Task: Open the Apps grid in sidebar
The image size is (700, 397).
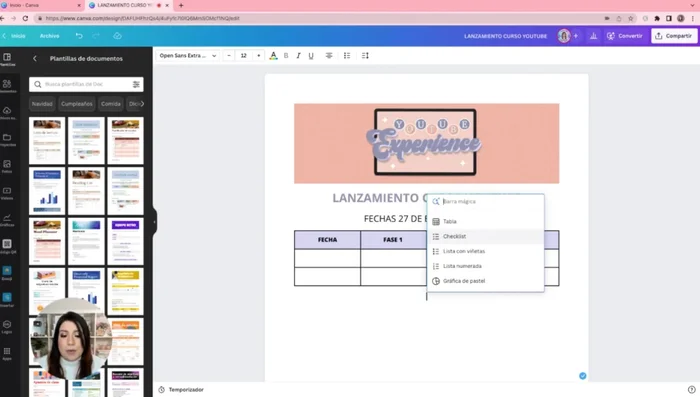Action: pos(7,353)
